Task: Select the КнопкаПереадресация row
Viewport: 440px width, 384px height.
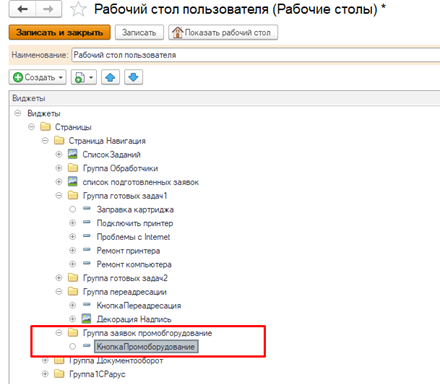Action: [139, 305]
